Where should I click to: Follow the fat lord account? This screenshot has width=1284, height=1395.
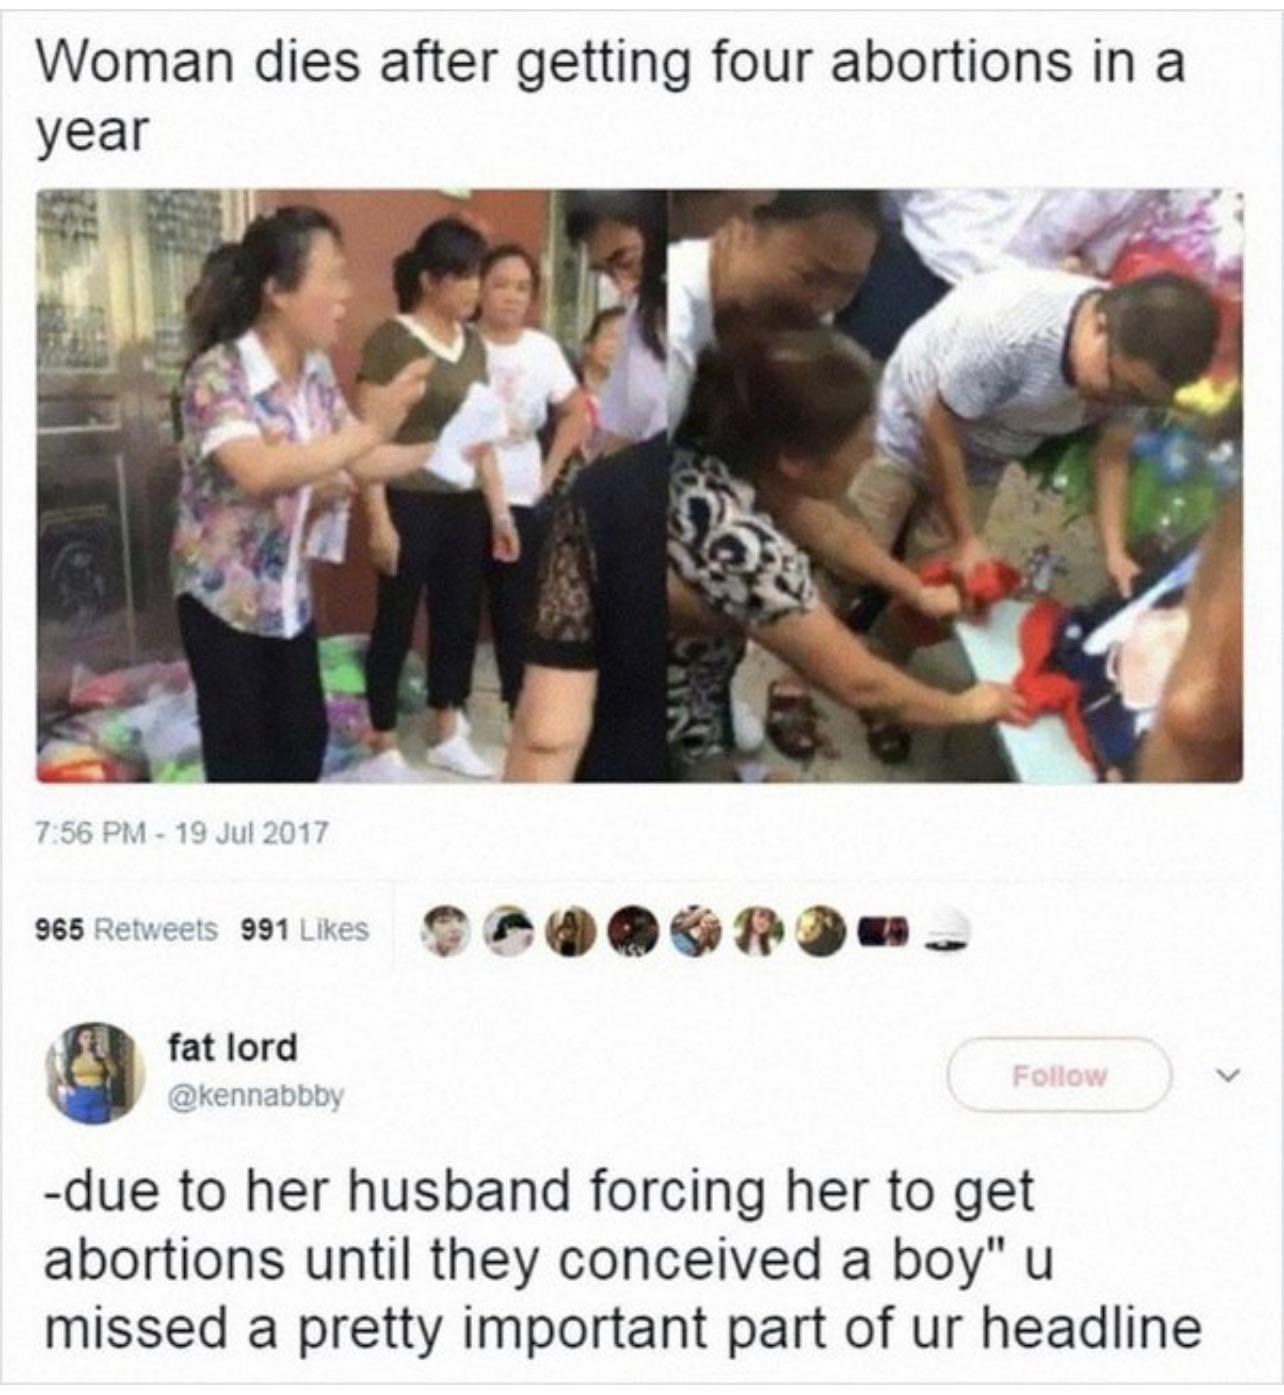1059,1075
